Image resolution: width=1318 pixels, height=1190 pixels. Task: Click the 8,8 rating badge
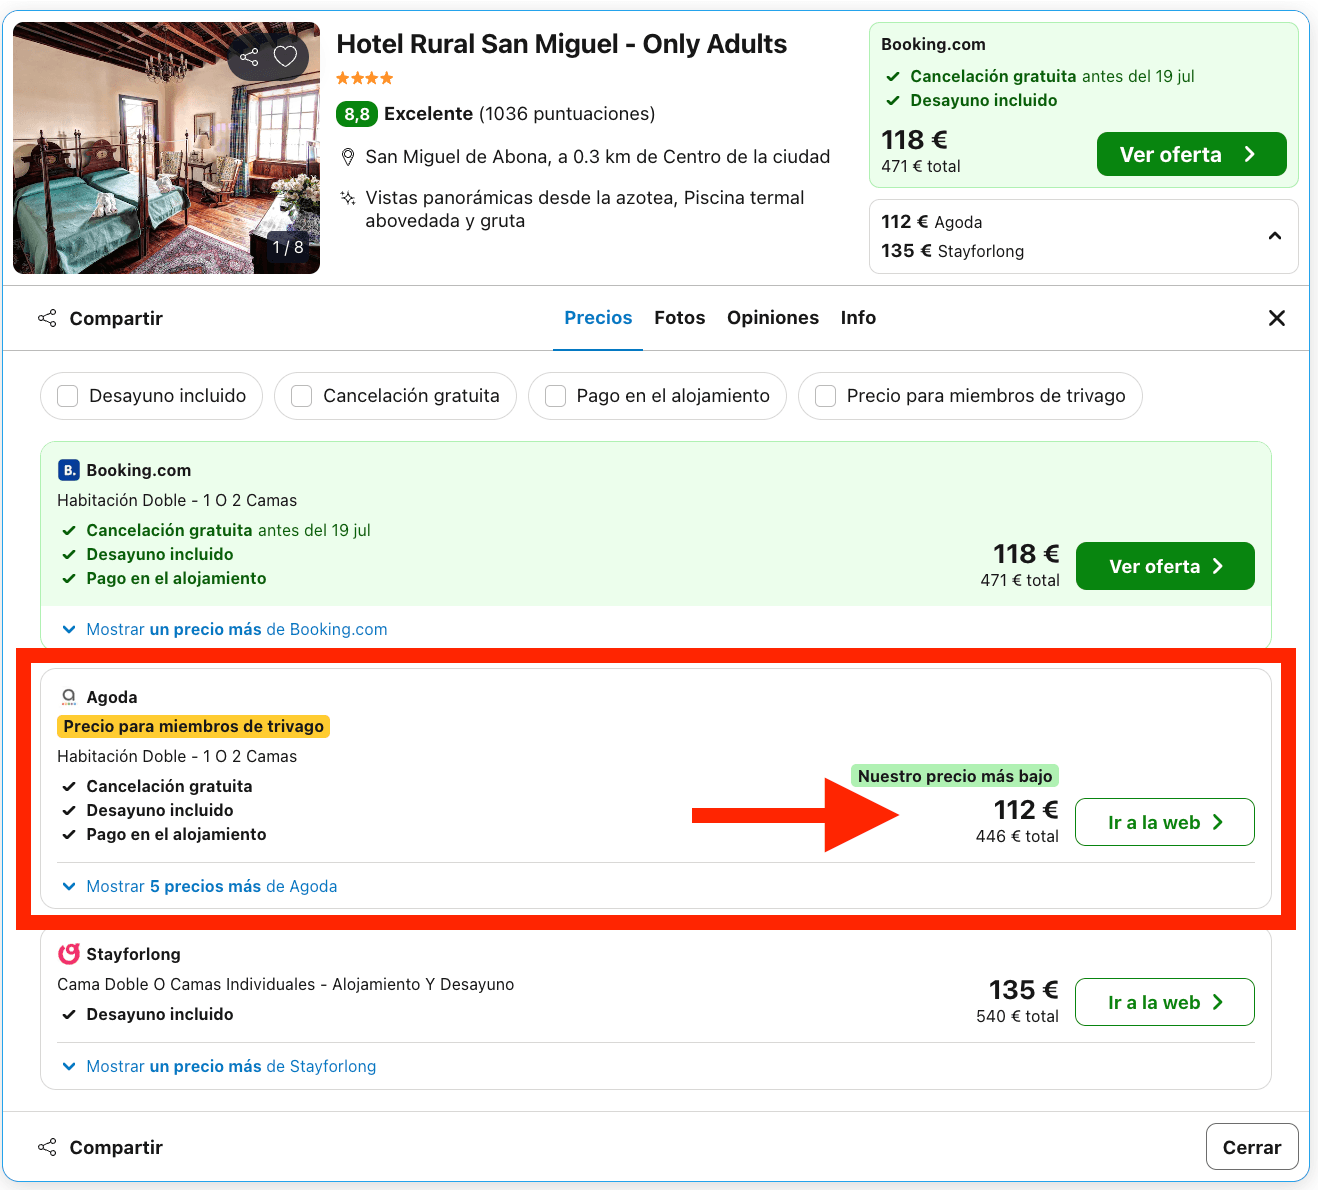click(x=357, y=114)
